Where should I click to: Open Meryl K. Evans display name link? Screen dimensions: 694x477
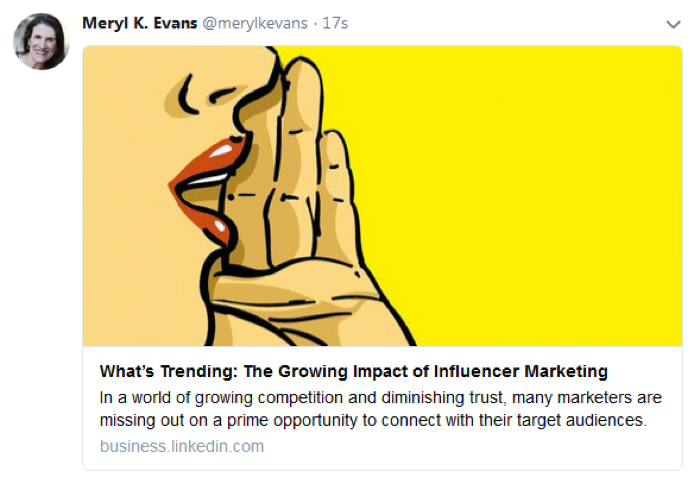click(139, 23)
